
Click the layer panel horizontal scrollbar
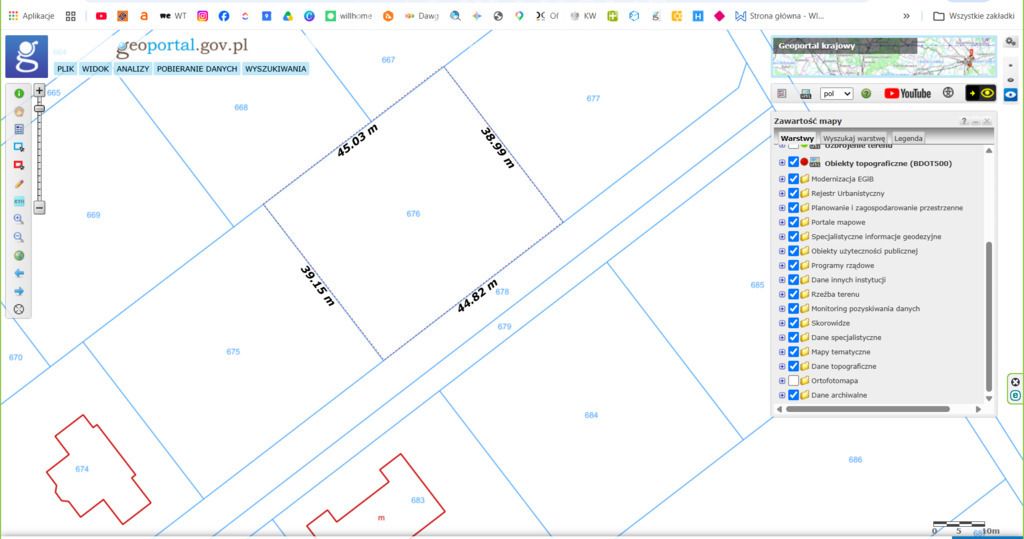point(868,409)
